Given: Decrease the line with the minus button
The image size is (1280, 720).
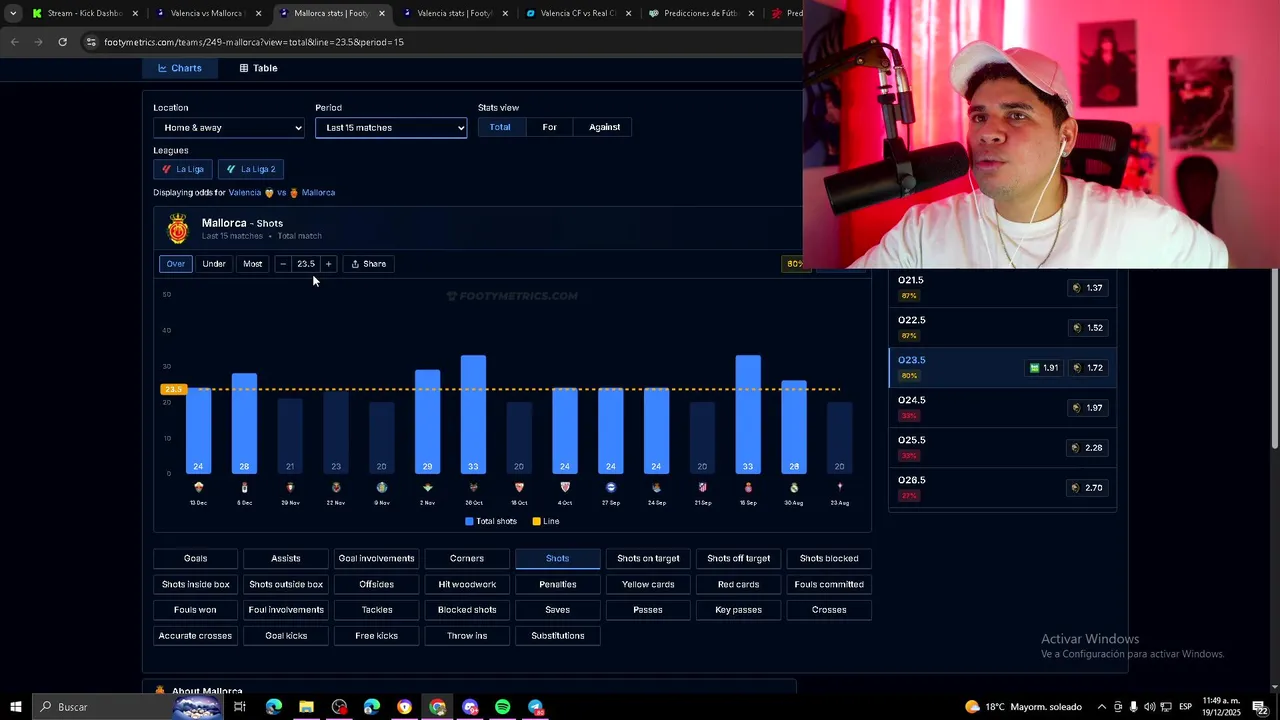Looking at the screenshot, I should [x=283, y=264].
